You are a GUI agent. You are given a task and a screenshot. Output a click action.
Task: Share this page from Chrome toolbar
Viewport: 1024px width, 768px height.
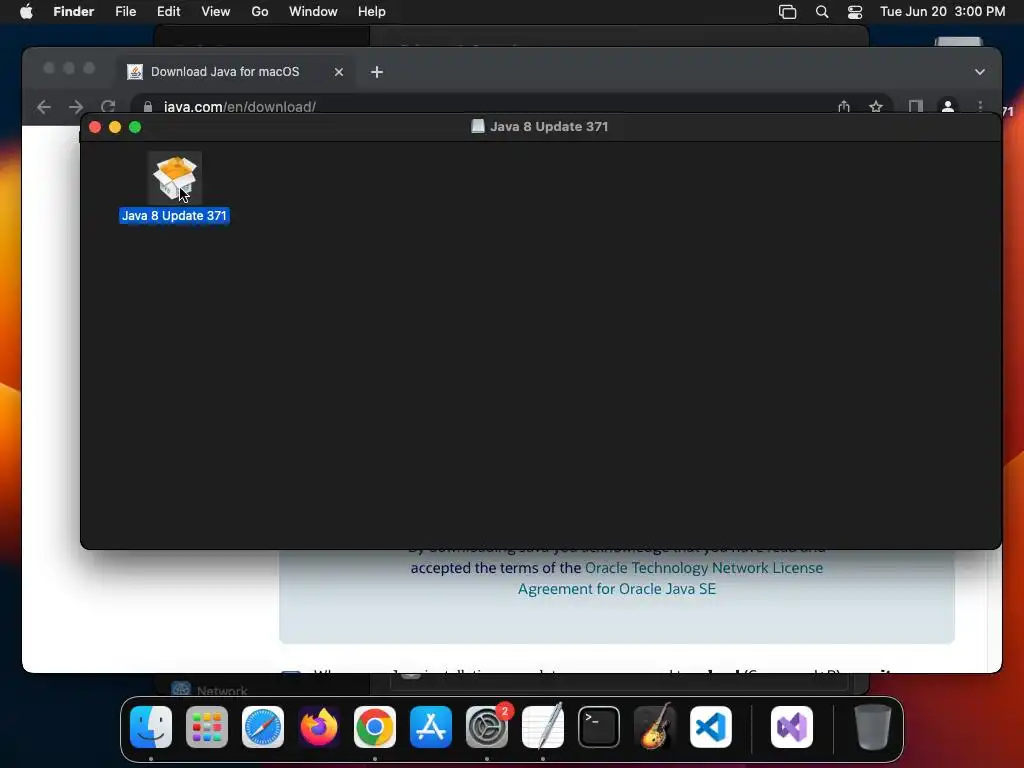(844, 106)
